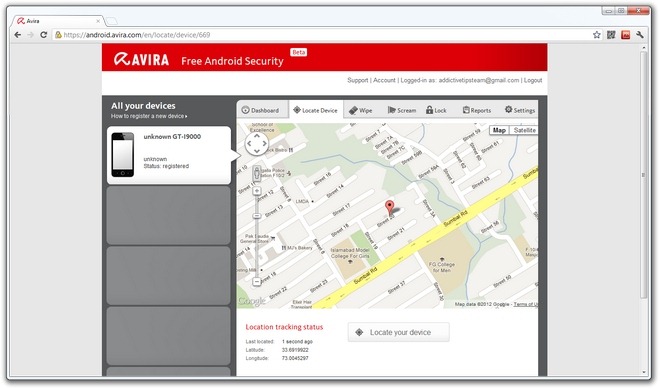This screenshot has height=389, width=660.
Task: Click the 'All your devices' heading
Action: pyautogui.click(x=143, y=106)
